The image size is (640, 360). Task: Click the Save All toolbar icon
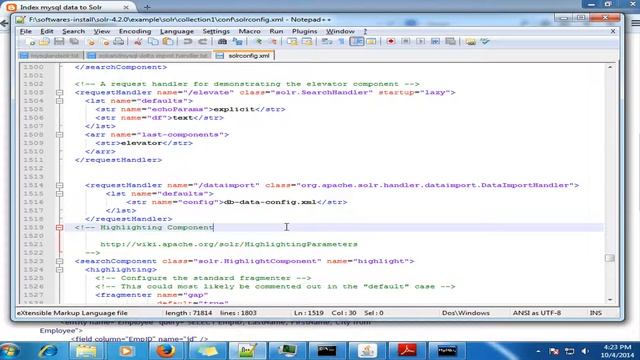(x=74, y=42)
